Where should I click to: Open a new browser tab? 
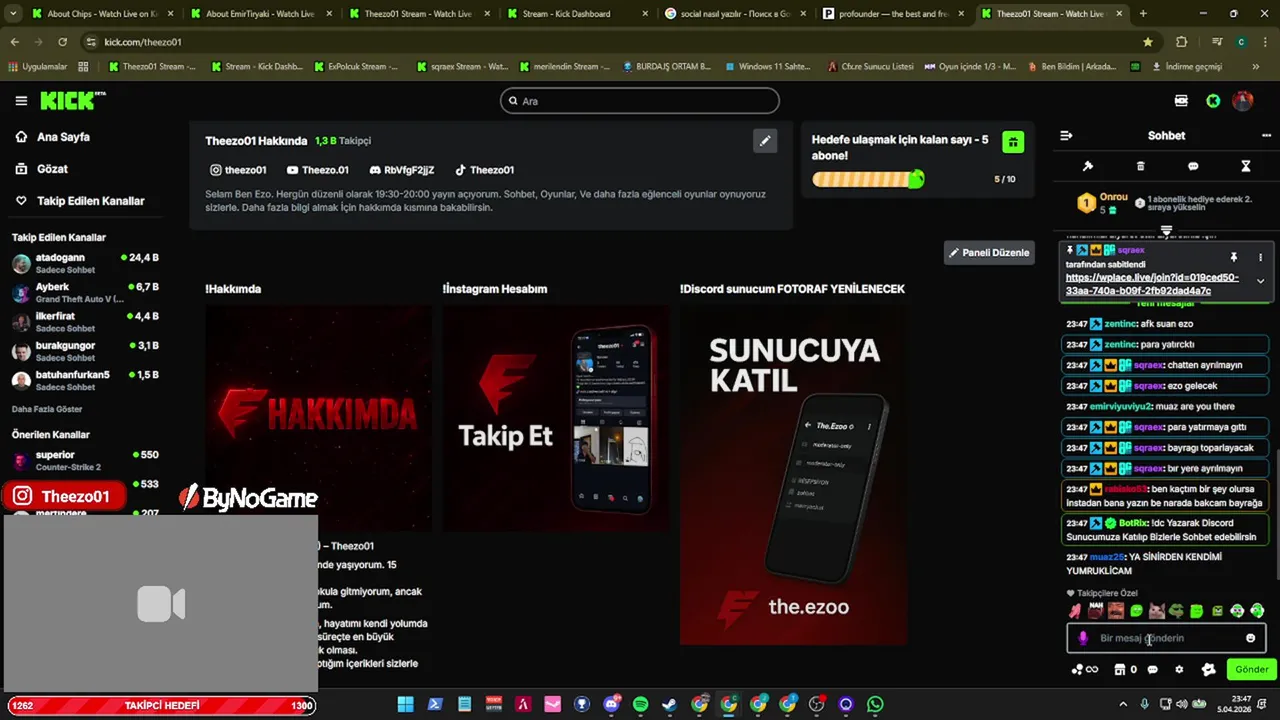1143,14
